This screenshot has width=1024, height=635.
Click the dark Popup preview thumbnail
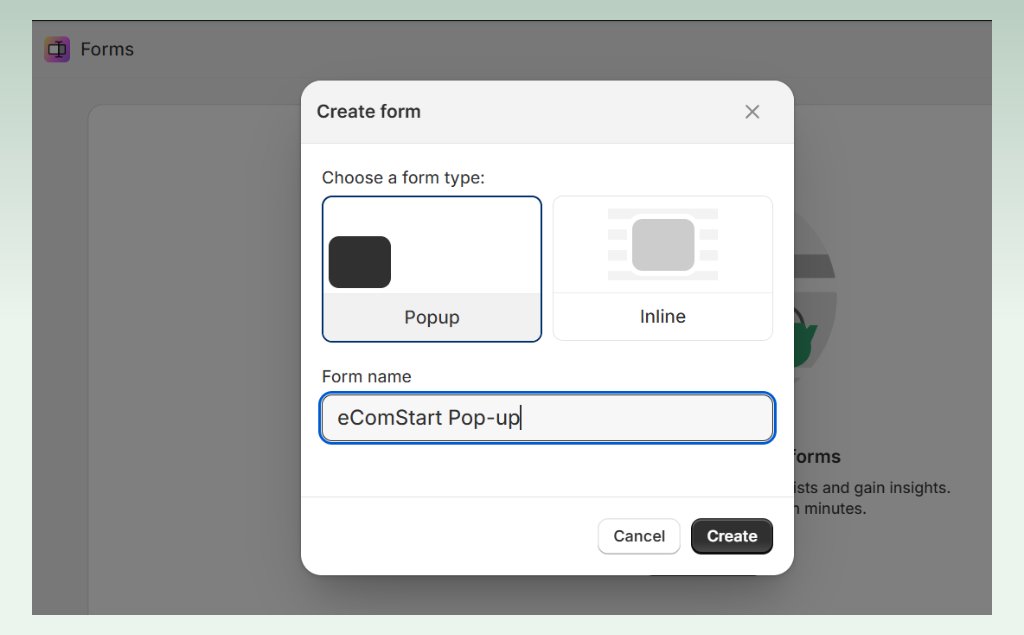(360, 262)
